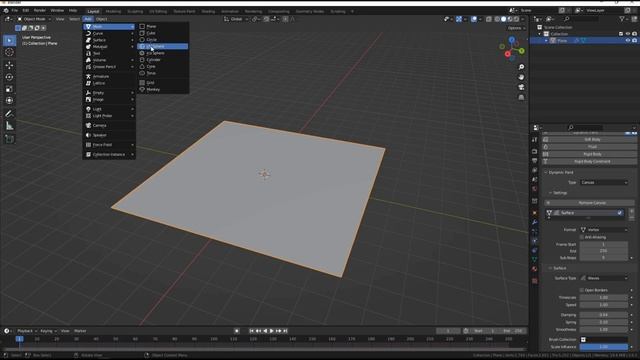Open the Output properties tab
The width and height of the screenshot is (640, 360).
click(535, 161)
